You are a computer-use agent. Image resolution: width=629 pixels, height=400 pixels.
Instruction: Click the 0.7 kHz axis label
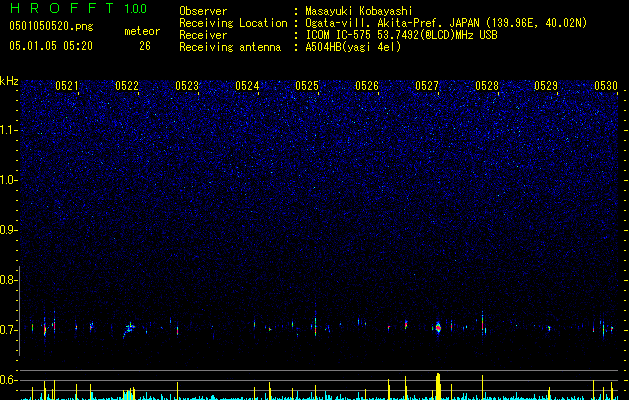(7, 330)
